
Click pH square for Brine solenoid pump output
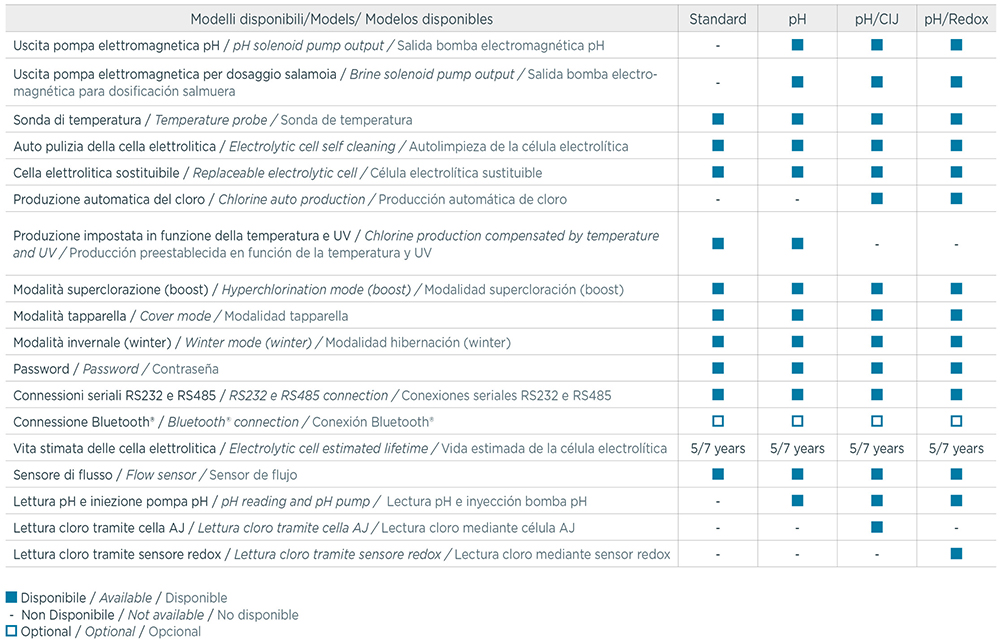(797, 82)
